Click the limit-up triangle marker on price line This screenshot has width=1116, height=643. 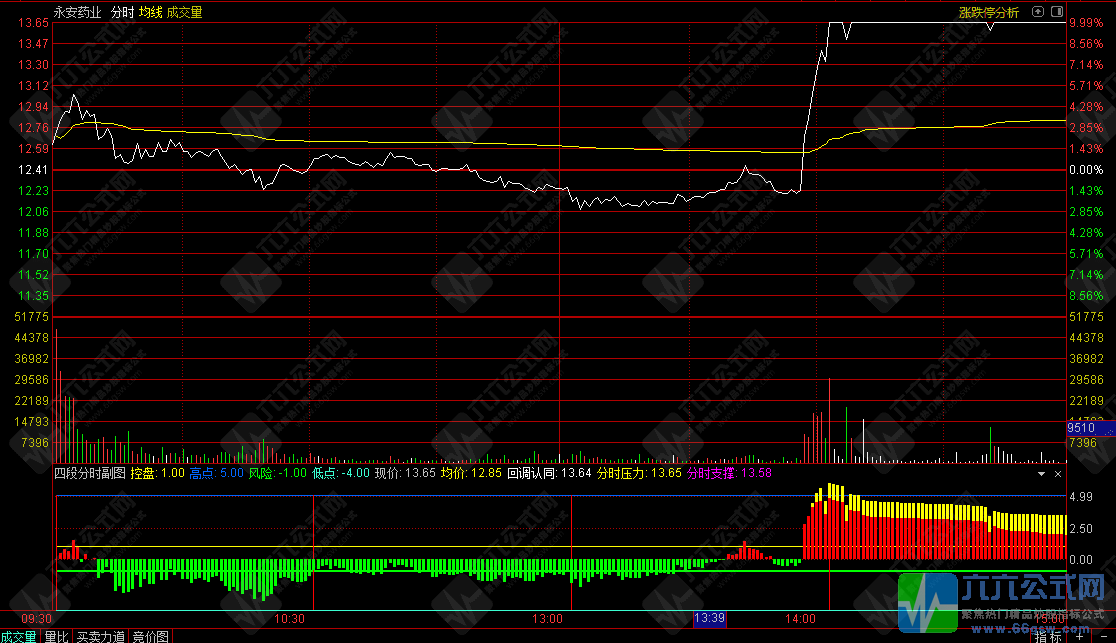990,27
